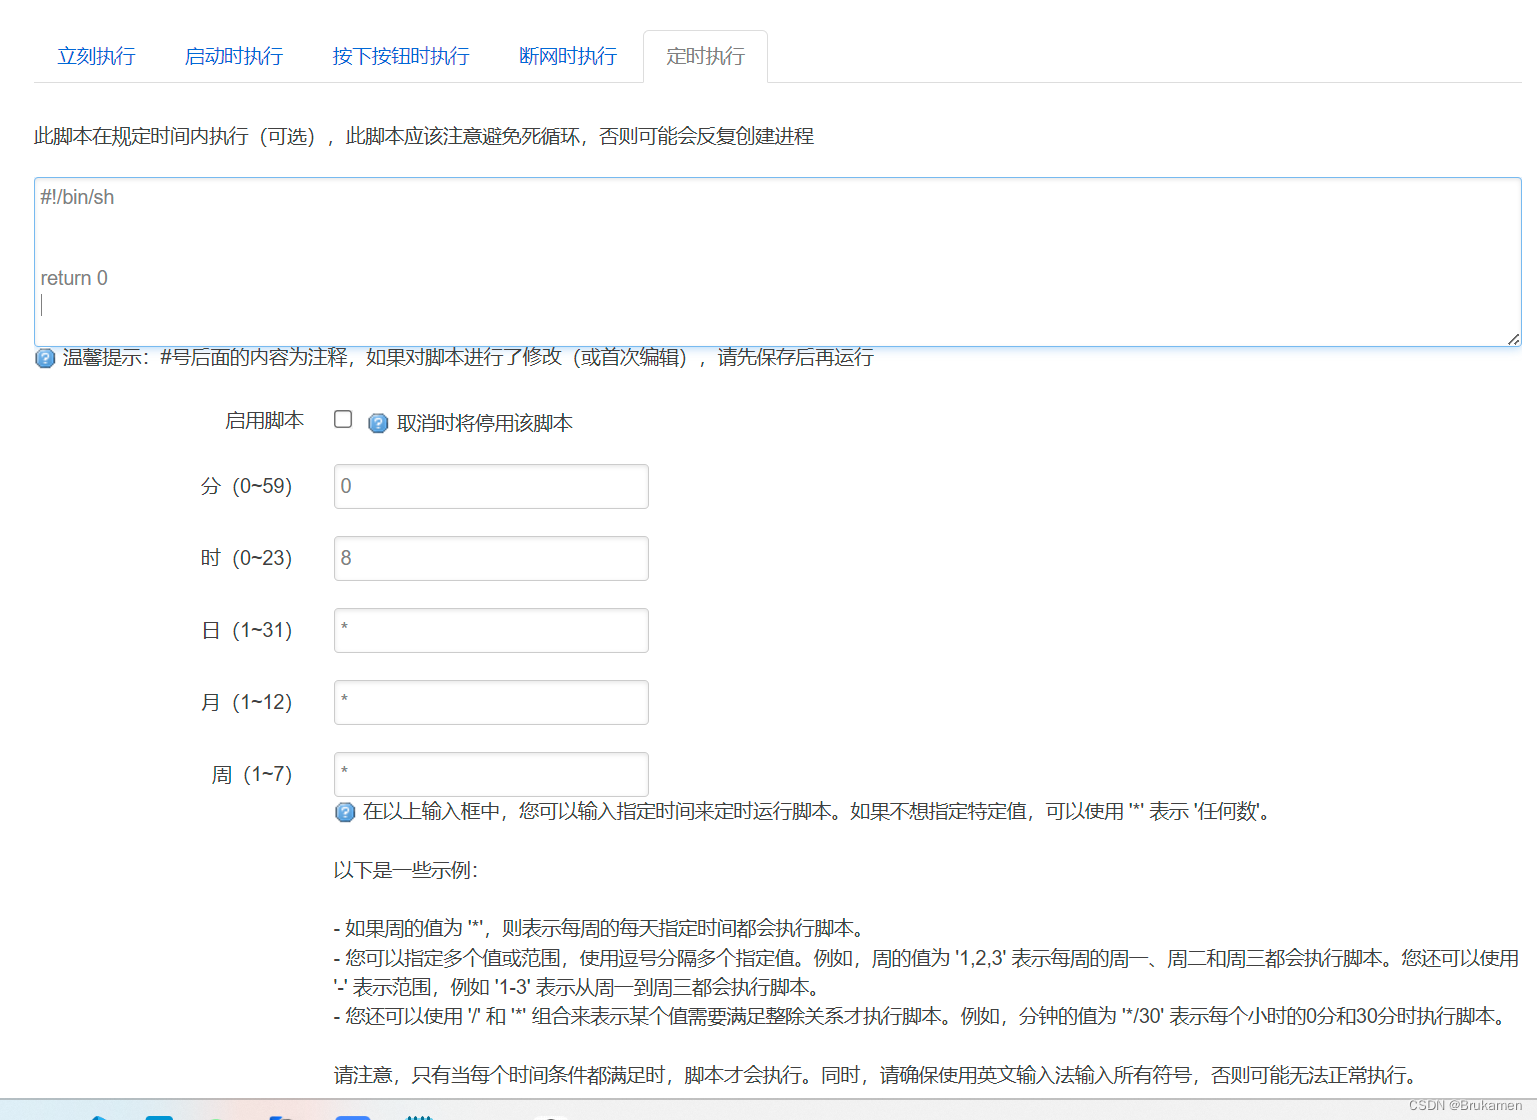
Task: Click inside the 分 (0~59) input field
Action: click(x=490, y=486)
